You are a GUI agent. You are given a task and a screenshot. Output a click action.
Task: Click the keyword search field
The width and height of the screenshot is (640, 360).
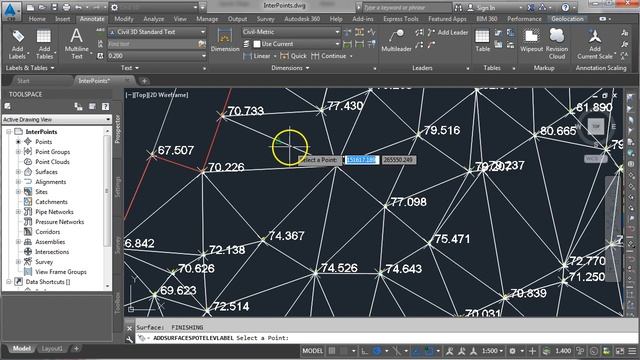pyautogui.click(x=407, y=7)
